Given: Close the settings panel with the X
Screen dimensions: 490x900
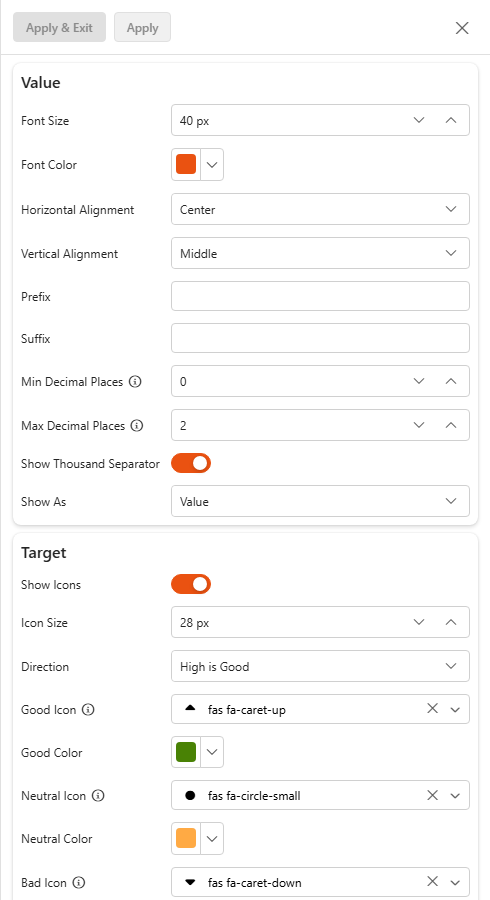Looking at the screenshot, I should 462,28.
